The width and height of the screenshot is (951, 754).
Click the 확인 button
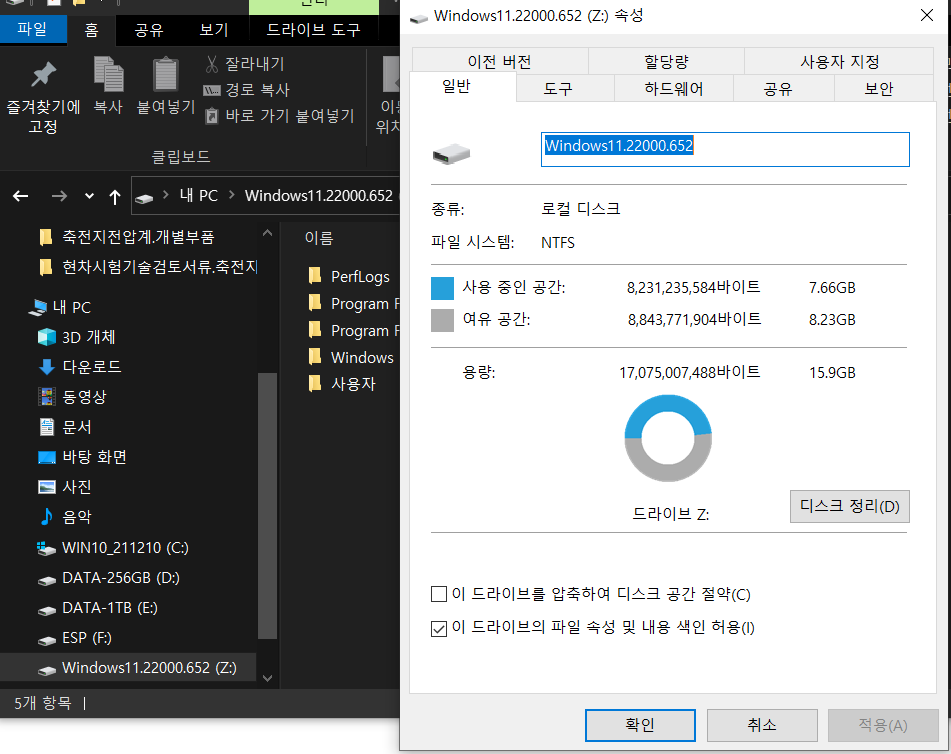click(640, 725)
